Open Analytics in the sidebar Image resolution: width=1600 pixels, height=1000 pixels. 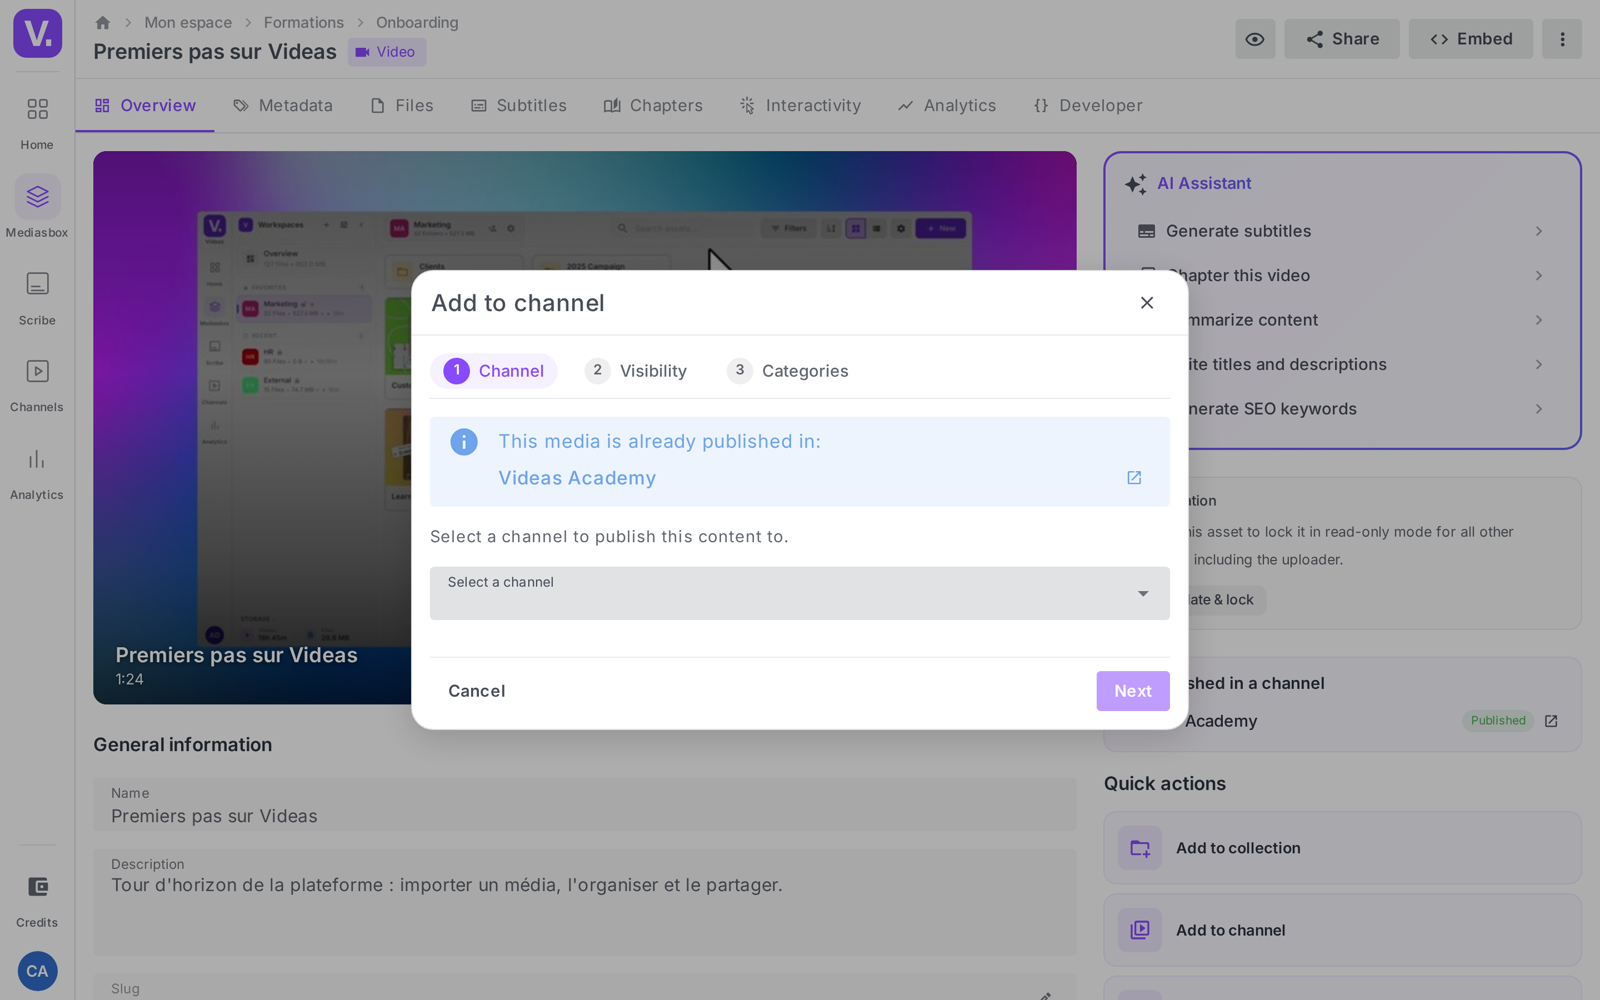coord(37,473)
